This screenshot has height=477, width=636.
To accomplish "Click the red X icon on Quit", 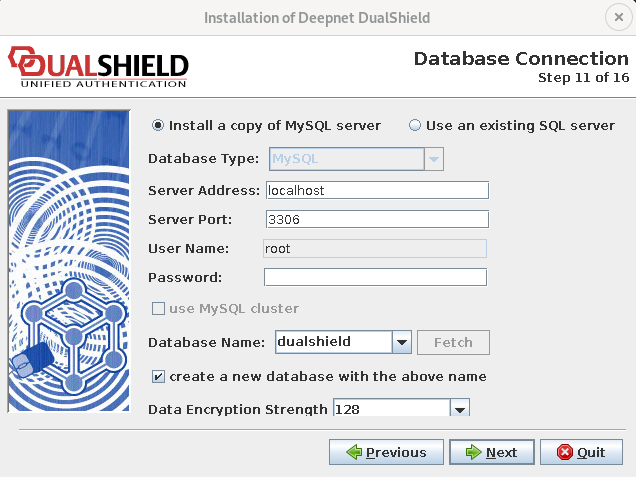I will point(565,452).
